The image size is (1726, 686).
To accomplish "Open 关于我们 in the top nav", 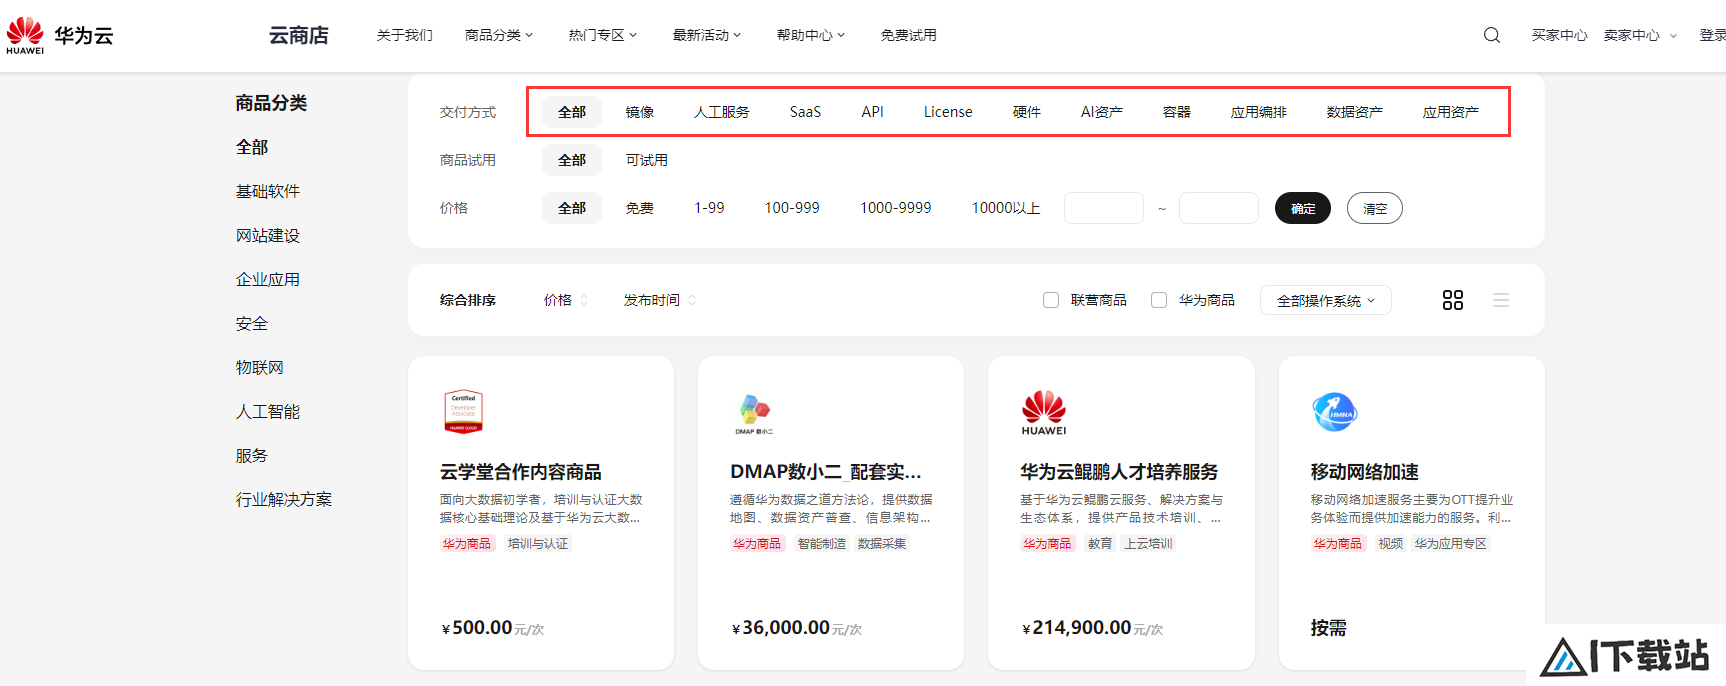I will pyautogui.click(x=405, y=35).
